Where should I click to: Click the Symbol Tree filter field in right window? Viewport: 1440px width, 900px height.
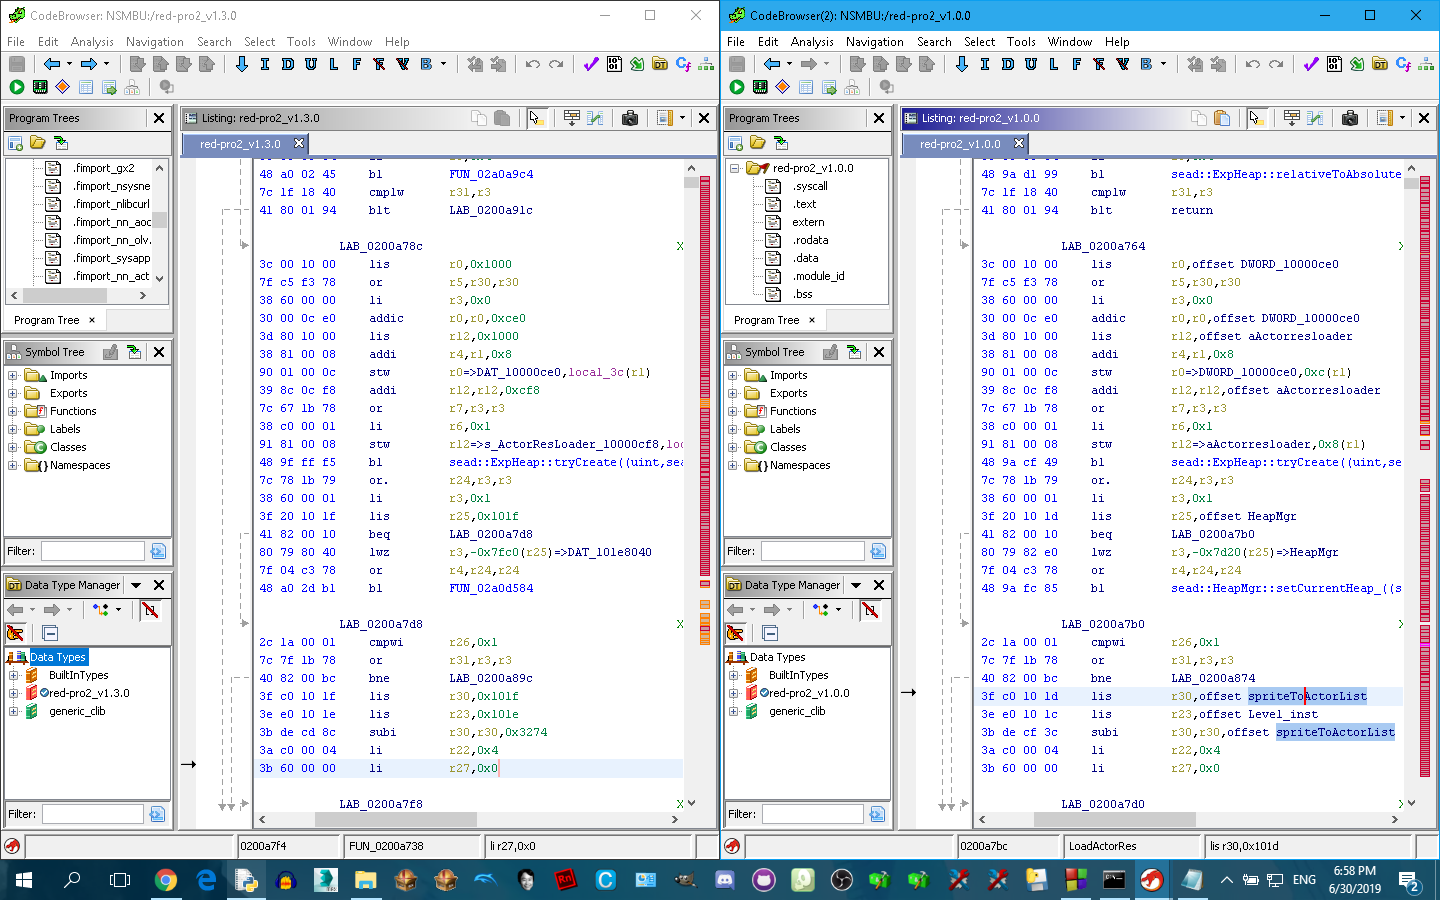(x=812, y=551)
